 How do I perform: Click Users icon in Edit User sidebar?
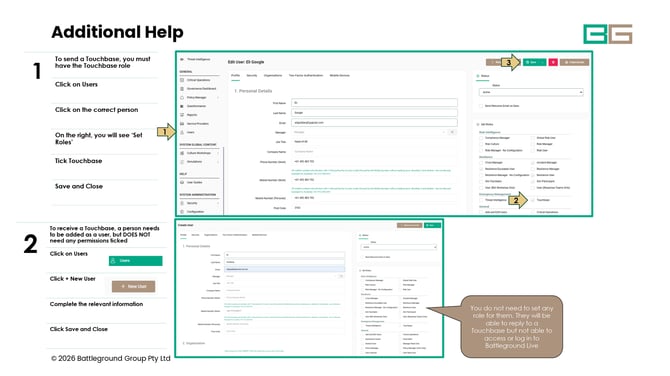[182, 132]
